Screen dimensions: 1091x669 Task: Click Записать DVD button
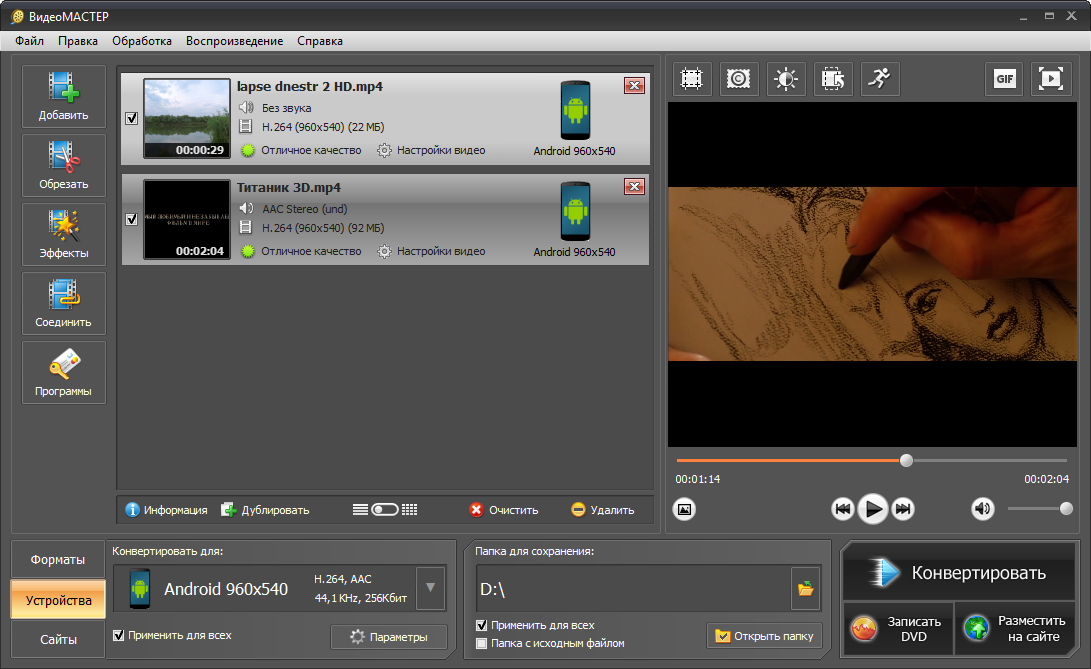tap(898, 628)
